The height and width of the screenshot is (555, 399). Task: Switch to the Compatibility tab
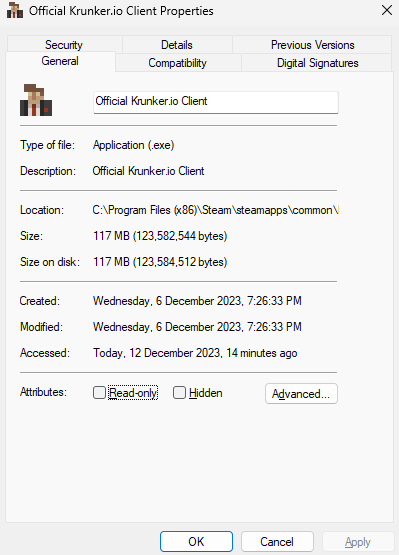click(178, 63)
